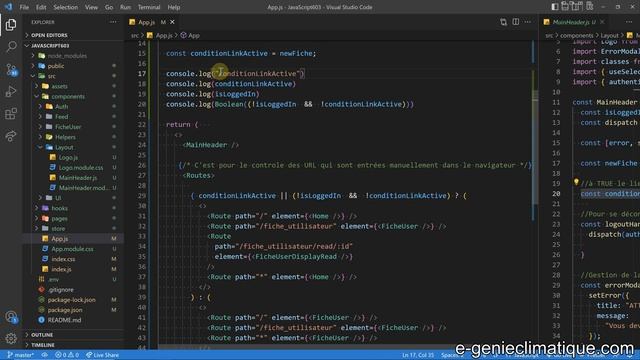Open the View menu
The image size is (640, 360).
91,7
